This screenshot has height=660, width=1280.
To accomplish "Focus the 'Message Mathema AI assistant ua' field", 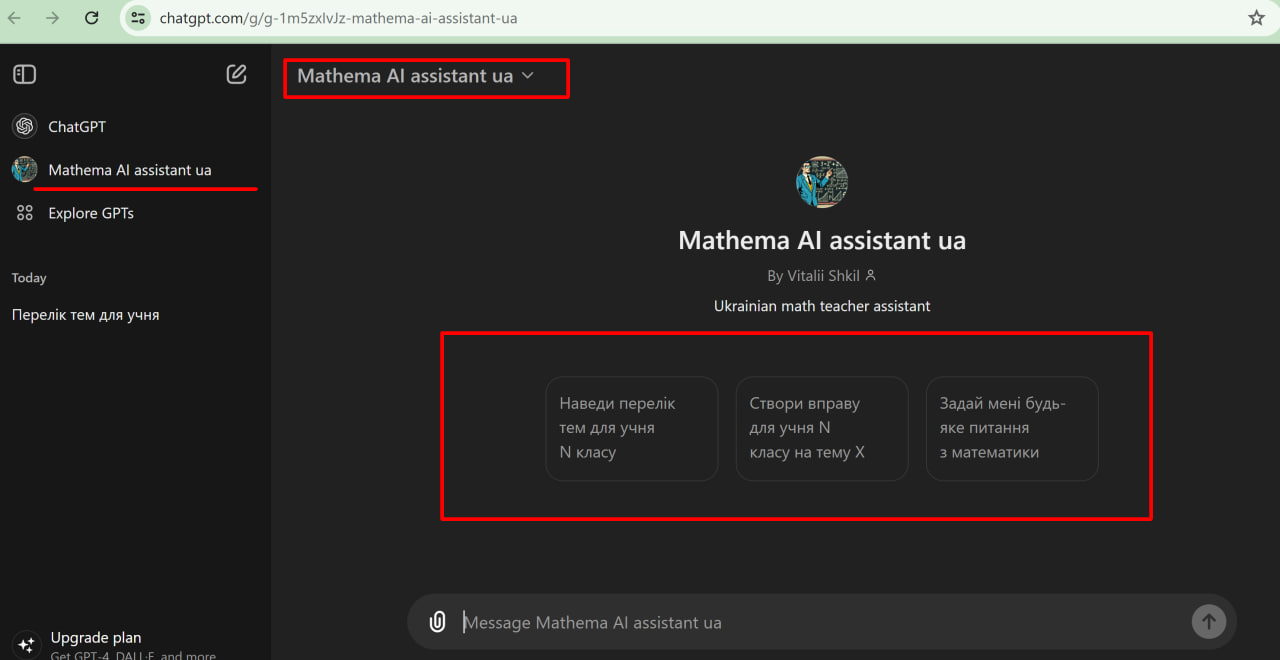I will tap(820, 622).
